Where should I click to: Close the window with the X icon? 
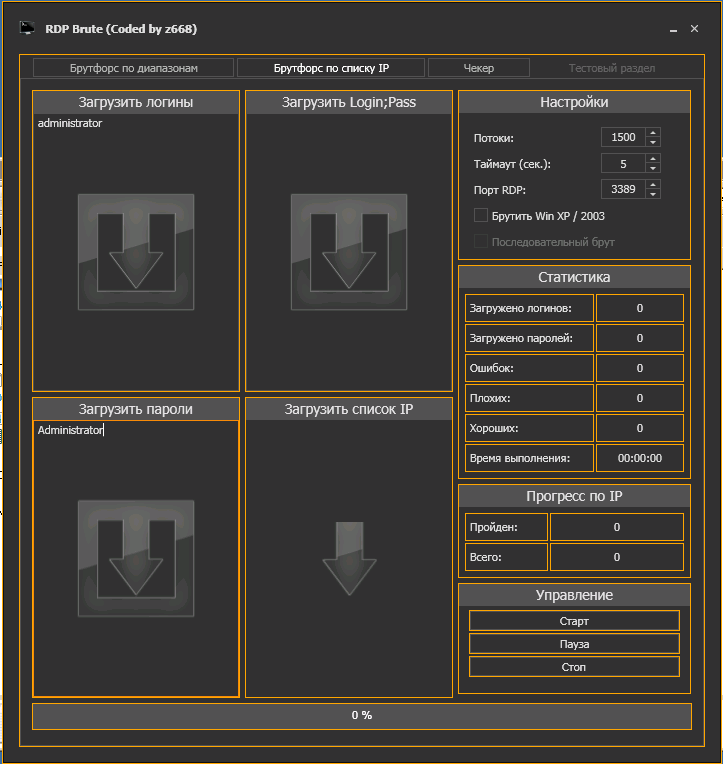695,29
